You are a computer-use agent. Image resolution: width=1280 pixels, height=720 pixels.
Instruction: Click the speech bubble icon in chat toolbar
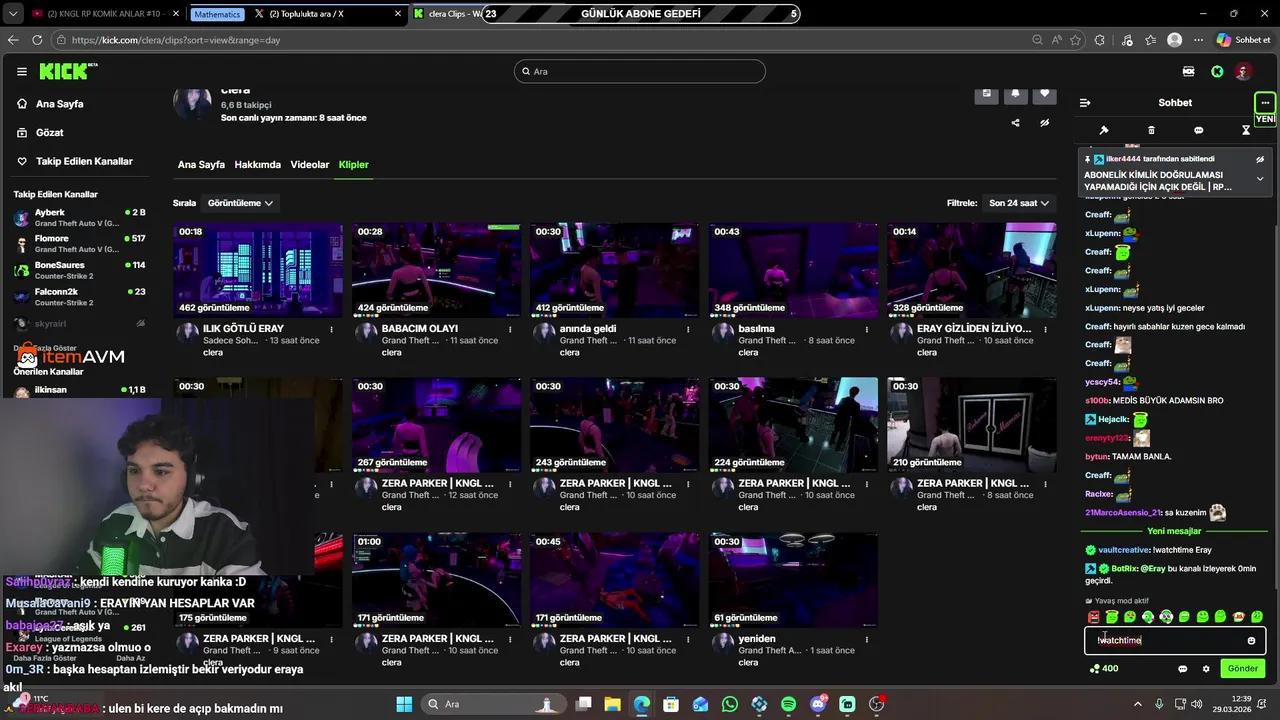pyautogui.click(x=1198, y=130)
